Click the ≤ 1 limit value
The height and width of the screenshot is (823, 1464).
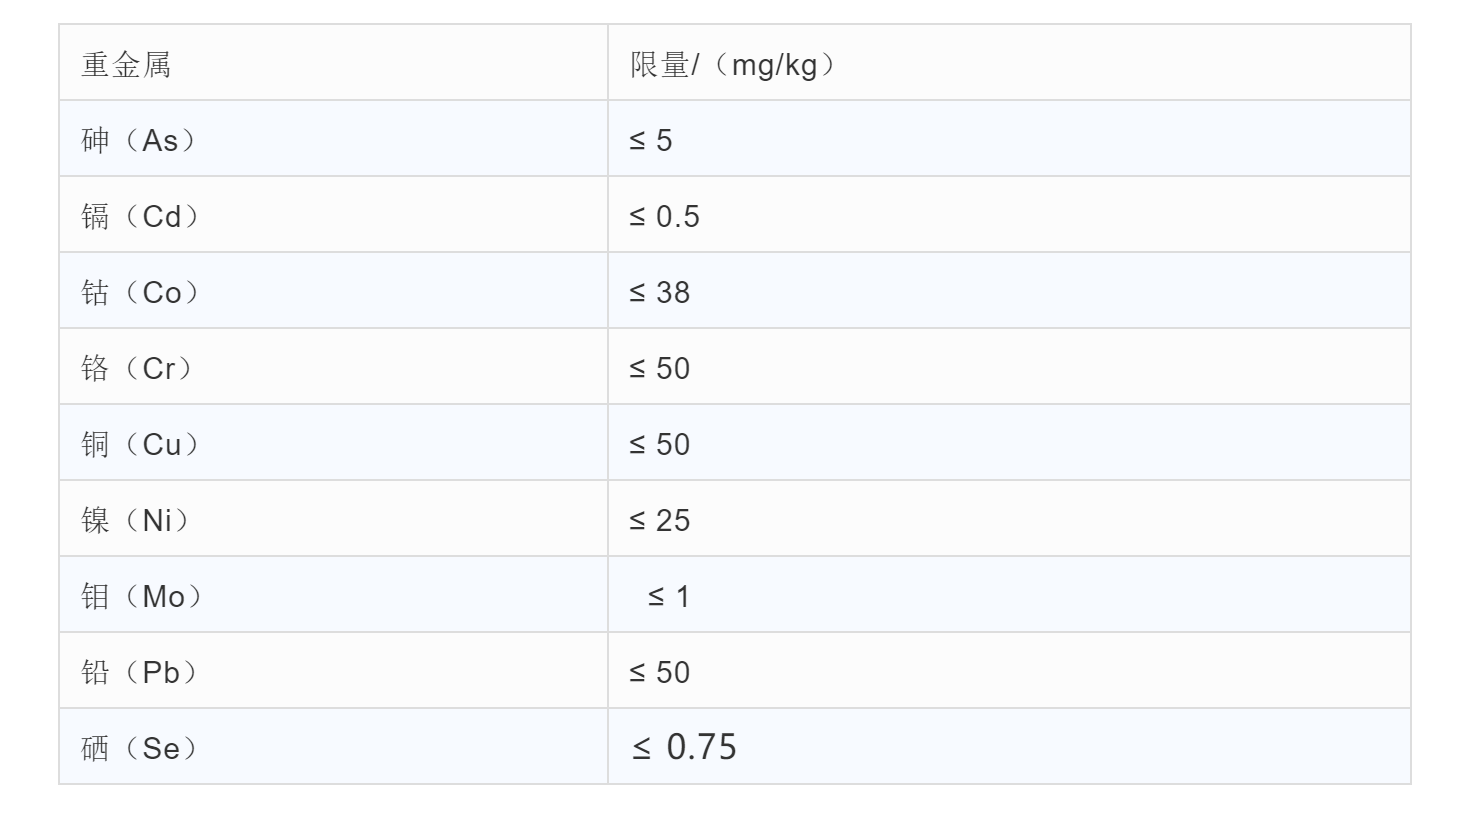coord(669,597)
